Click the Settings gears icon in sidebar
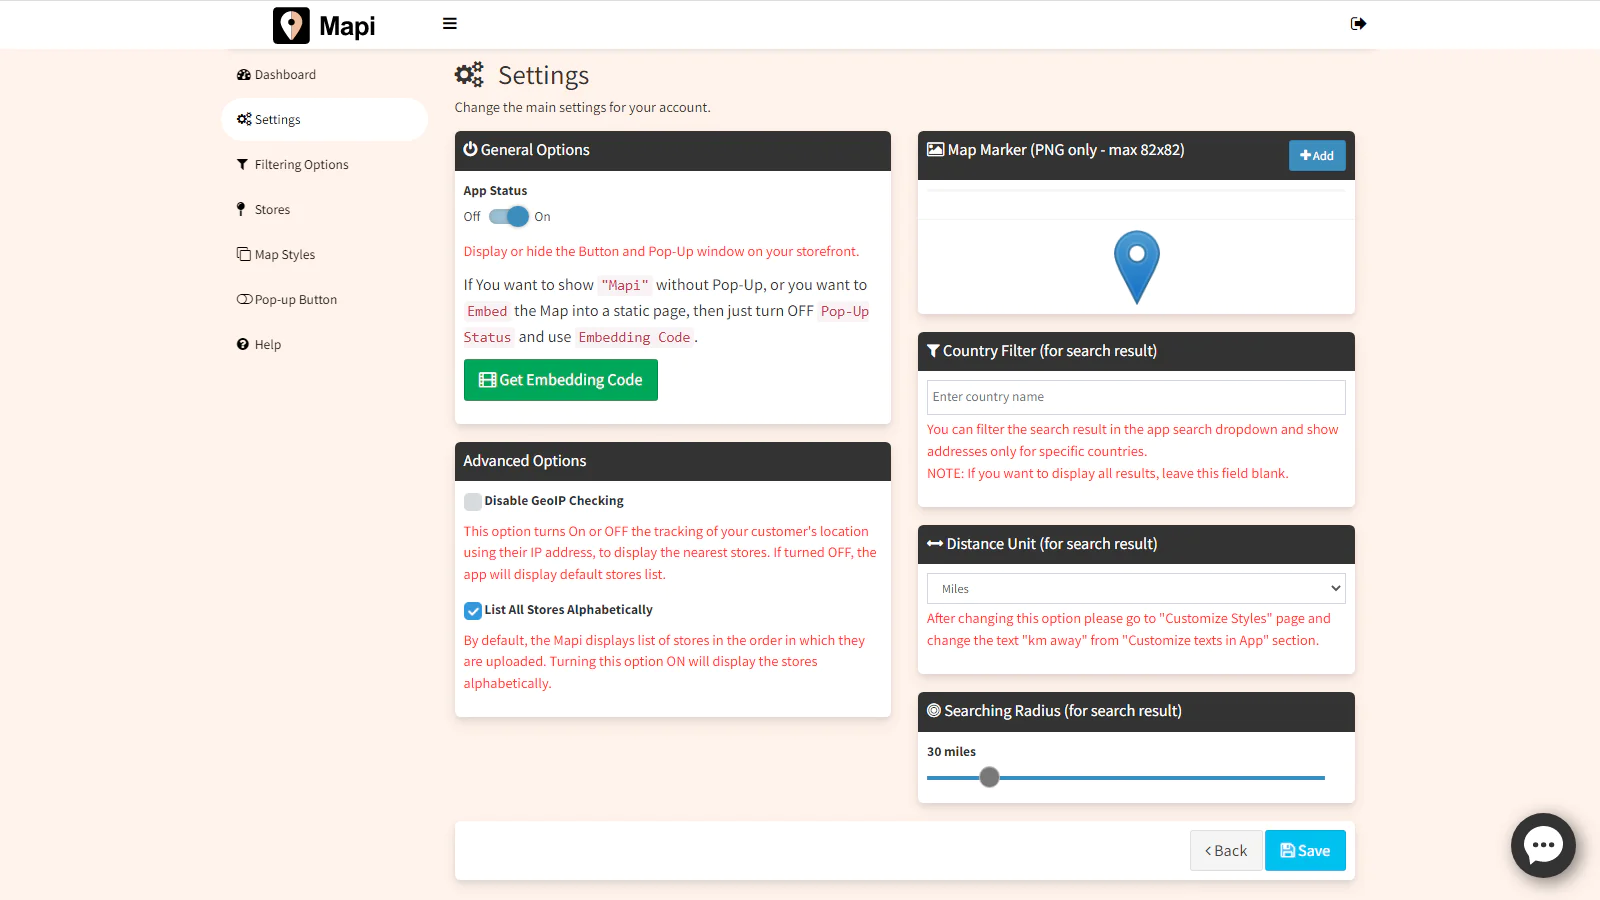 244,120
